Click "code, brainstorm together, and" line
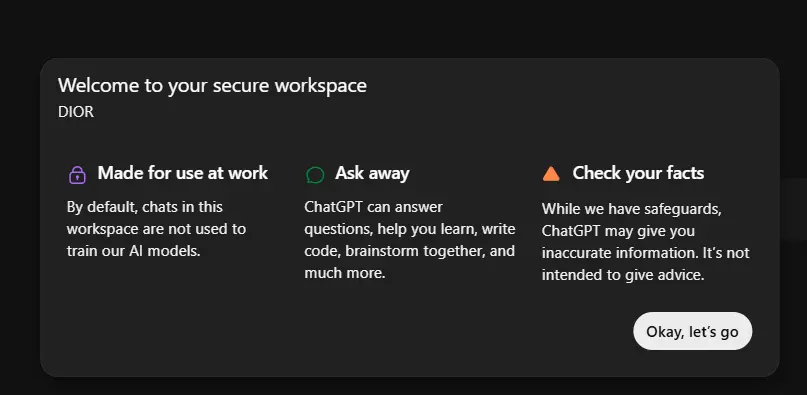Screen dimensions: 807x395 click(x=410, y=251)
